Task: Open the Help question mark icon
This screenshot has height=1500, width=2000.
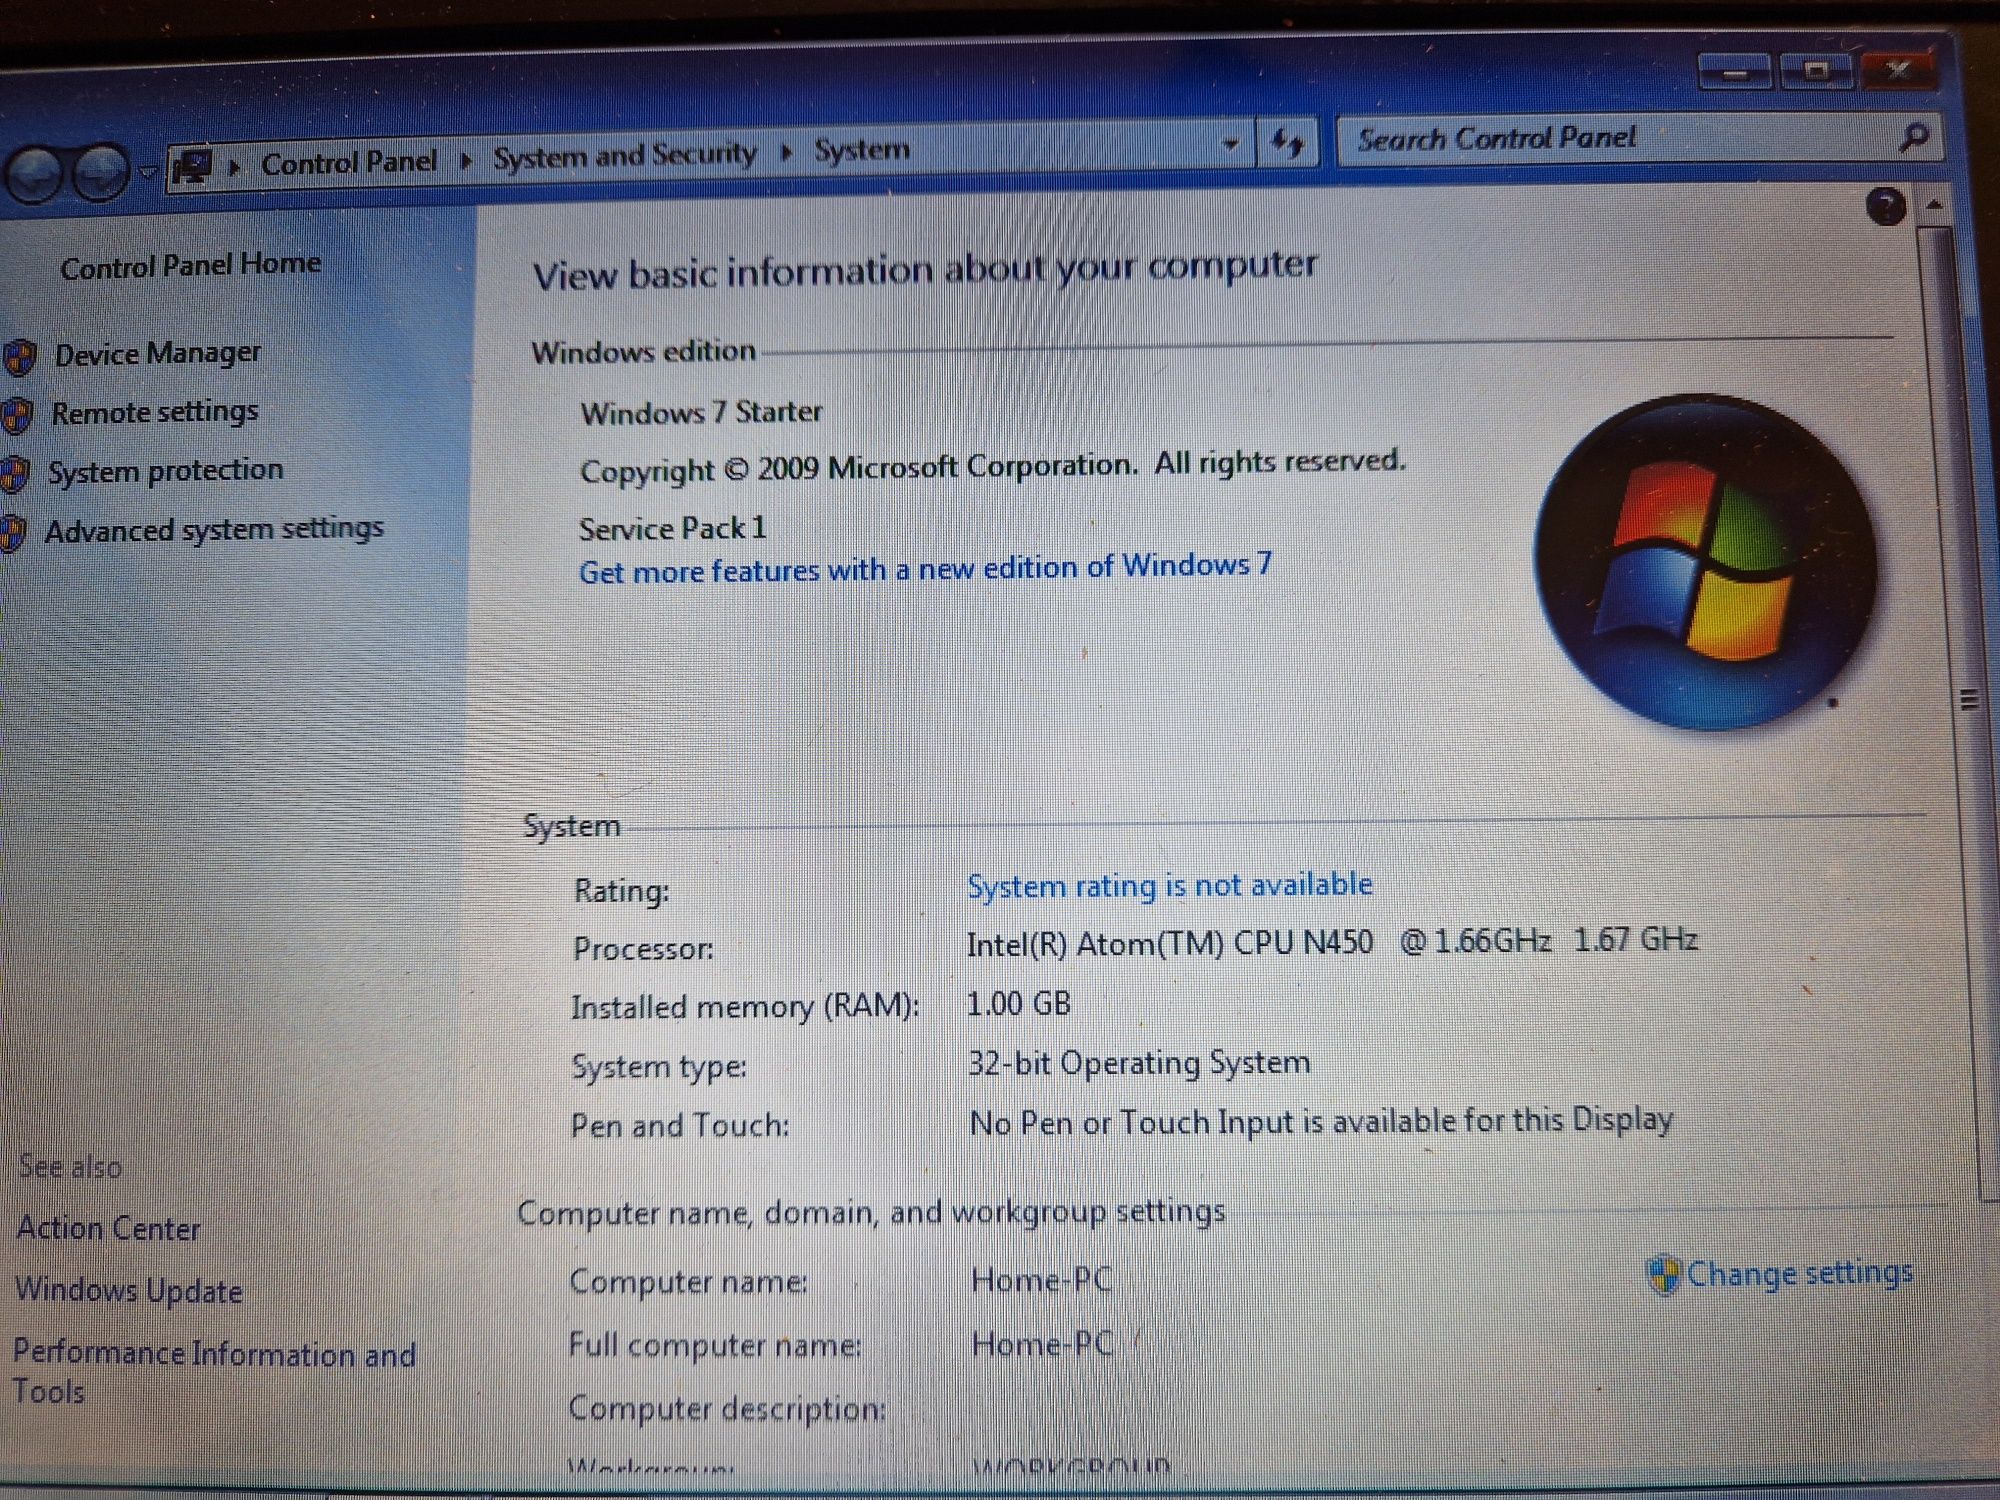Action: [x=1886, y=207]
